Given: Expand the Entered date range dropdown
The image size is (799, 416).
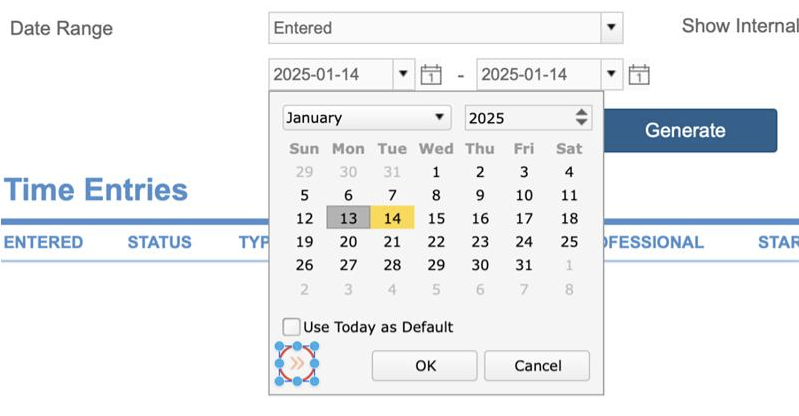Looking at the screenshot, I should coord(611,28).
